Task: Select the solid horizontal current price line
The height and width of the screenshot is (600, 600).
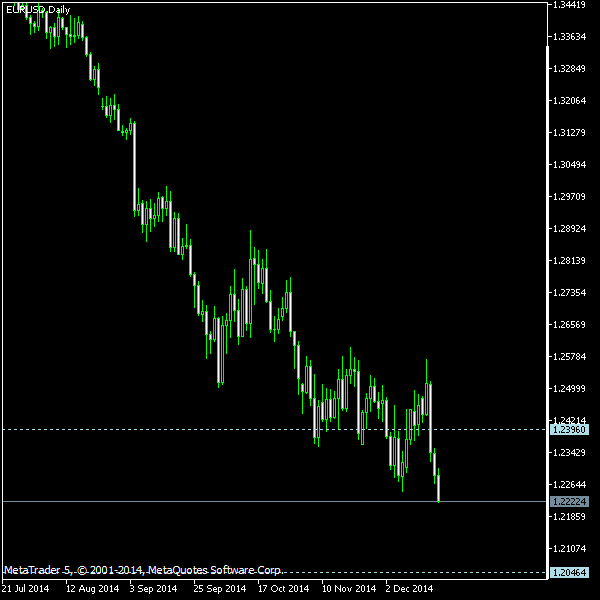Action: pos(274,501)
